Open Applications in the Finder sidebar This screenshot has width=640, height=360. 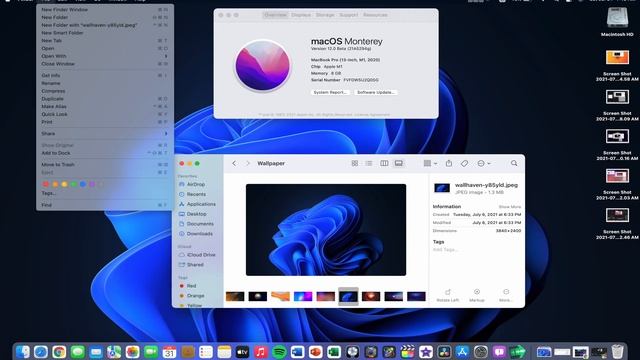click(x=197, y=204)
